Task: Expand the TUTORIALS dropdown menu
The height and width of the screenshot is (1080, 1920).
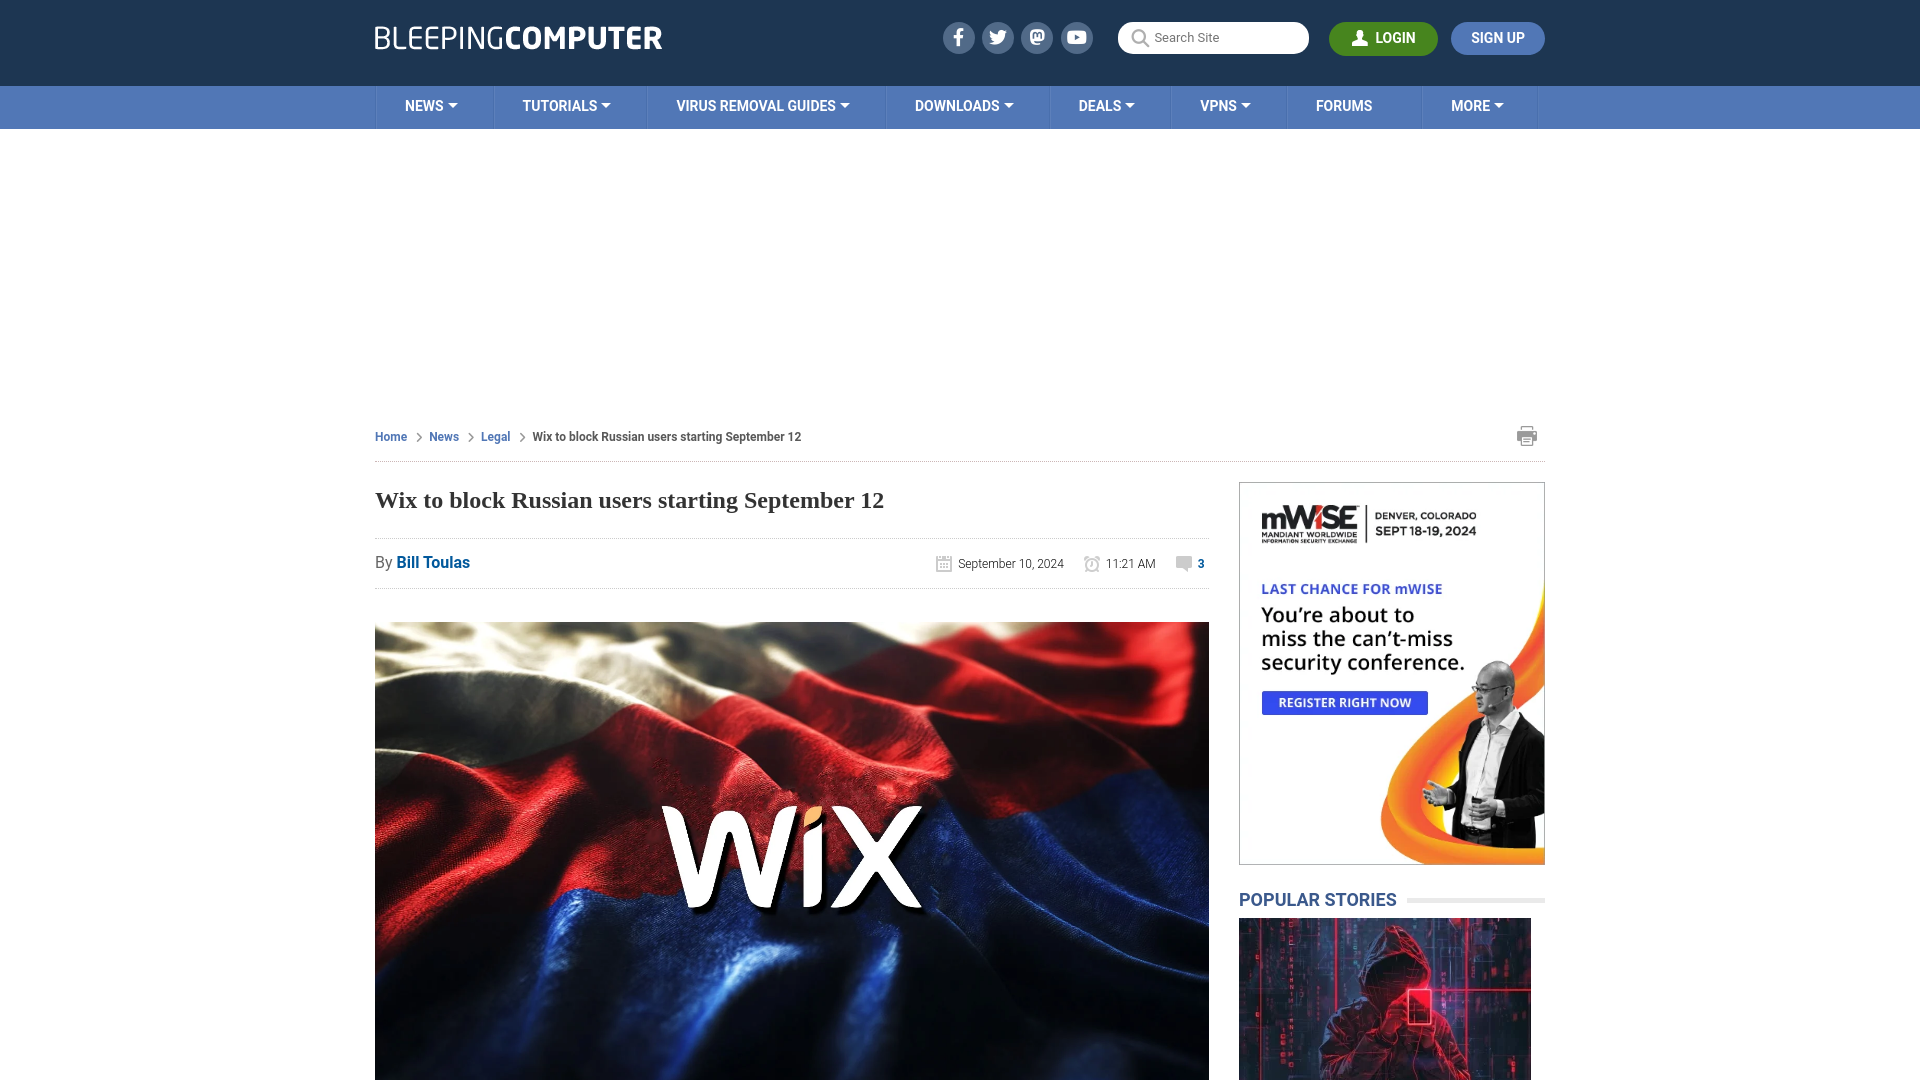Action: pyautogui.click(x=566, y=105)
